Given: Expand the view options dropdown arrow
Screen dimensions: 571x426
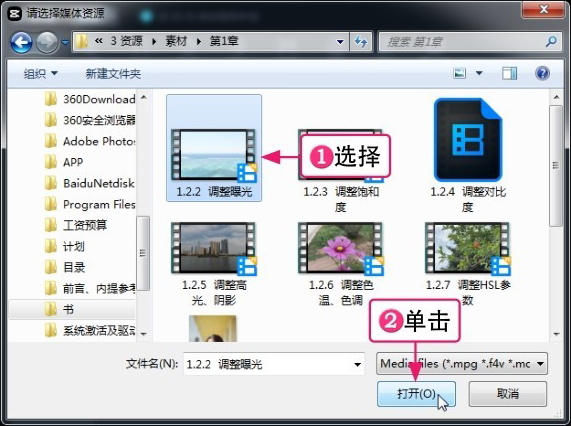Looking at the screenshot, I should [479, 74].
